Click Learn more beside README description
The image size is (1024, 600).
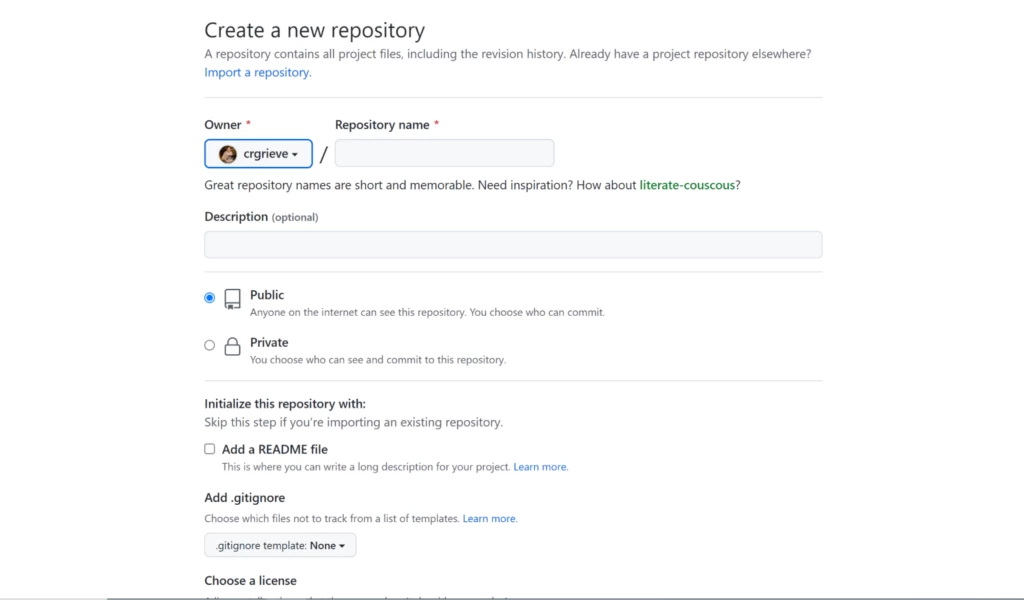540,466
